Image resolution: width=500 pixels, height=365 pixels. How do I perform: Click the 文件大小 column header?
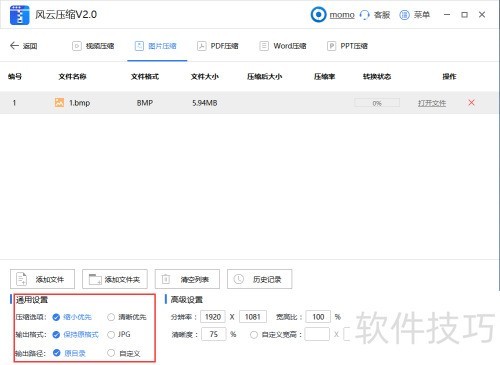pos(205,77)
